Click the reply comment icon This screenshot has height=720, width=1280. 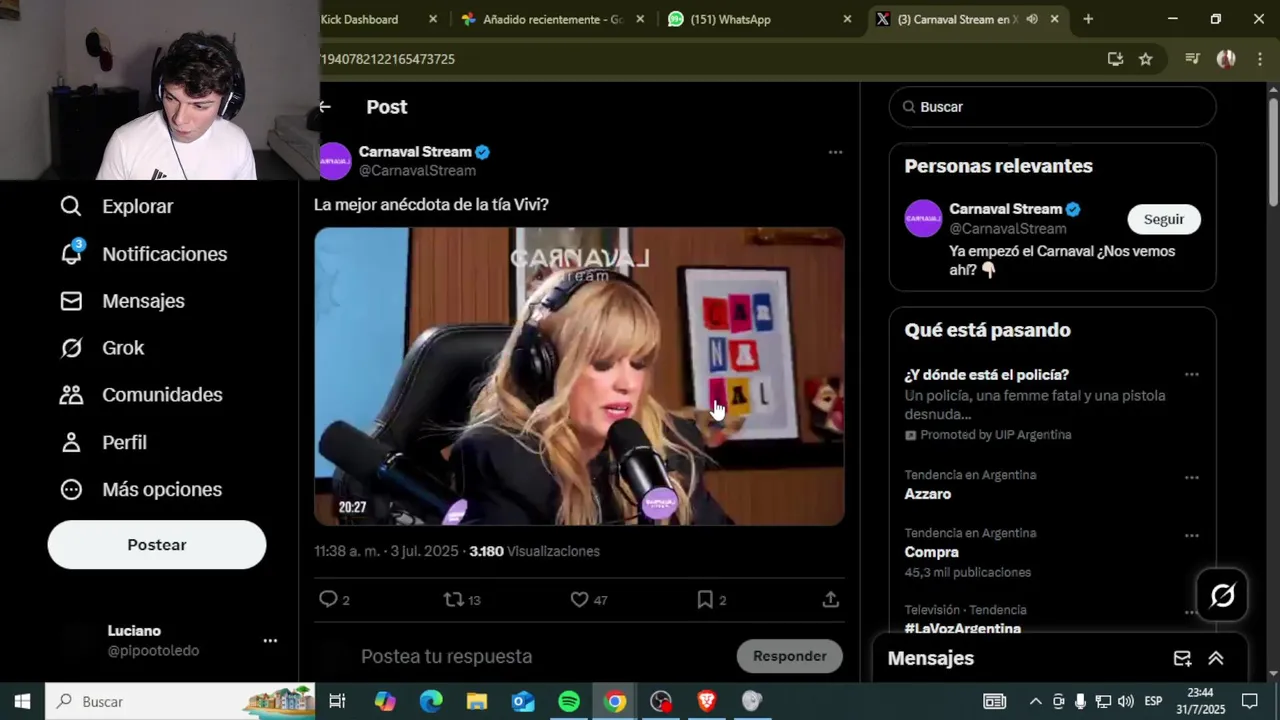328,599
